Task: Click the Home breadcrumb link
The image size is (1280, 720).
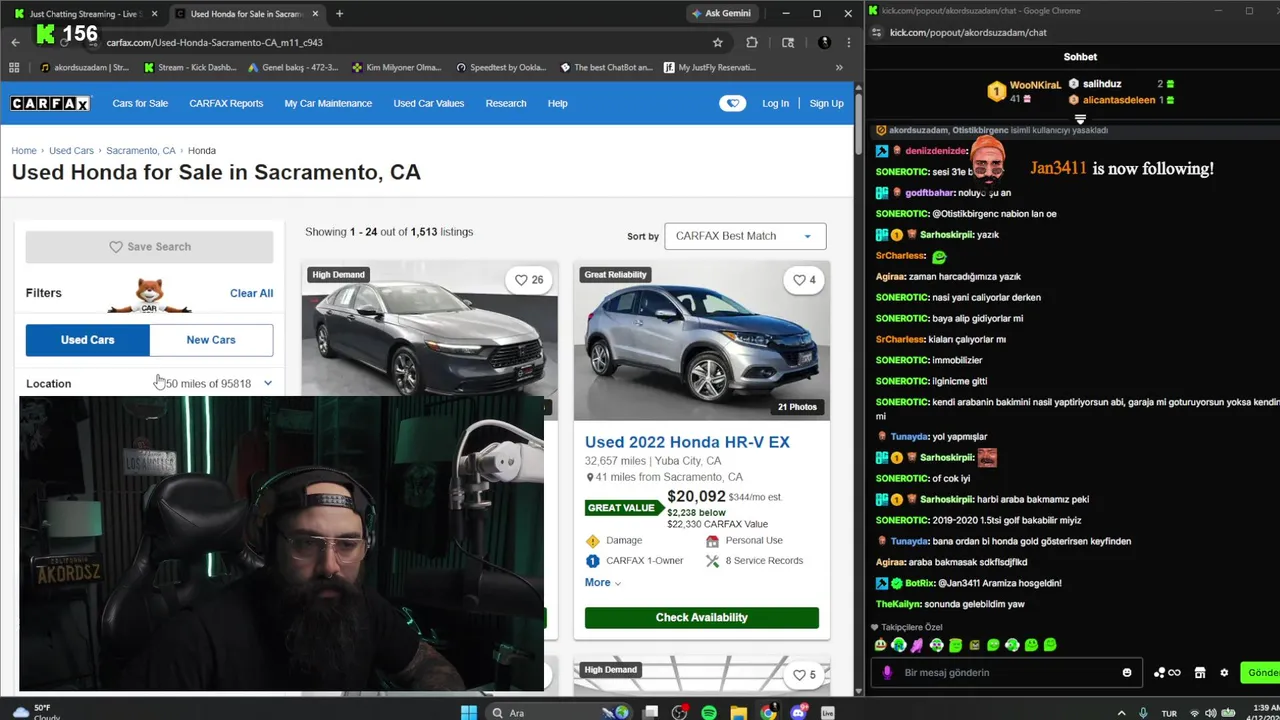Action: coord(24,151)
